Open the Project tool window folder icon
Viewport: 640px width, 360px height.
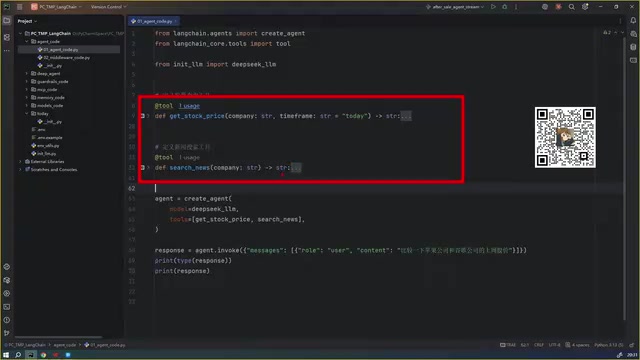click(7, 21)
